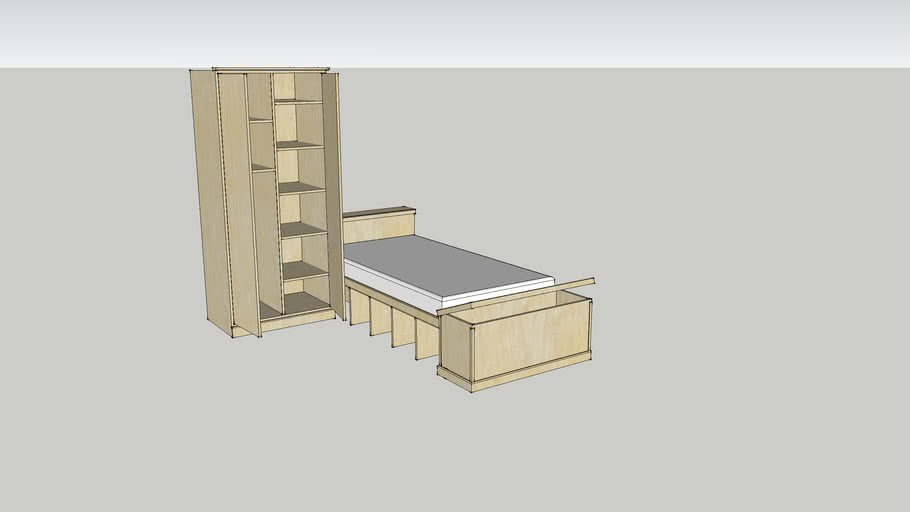910x512 pixels.
Task: Select the left end panel of the storage chest
Action: point(456,346)
